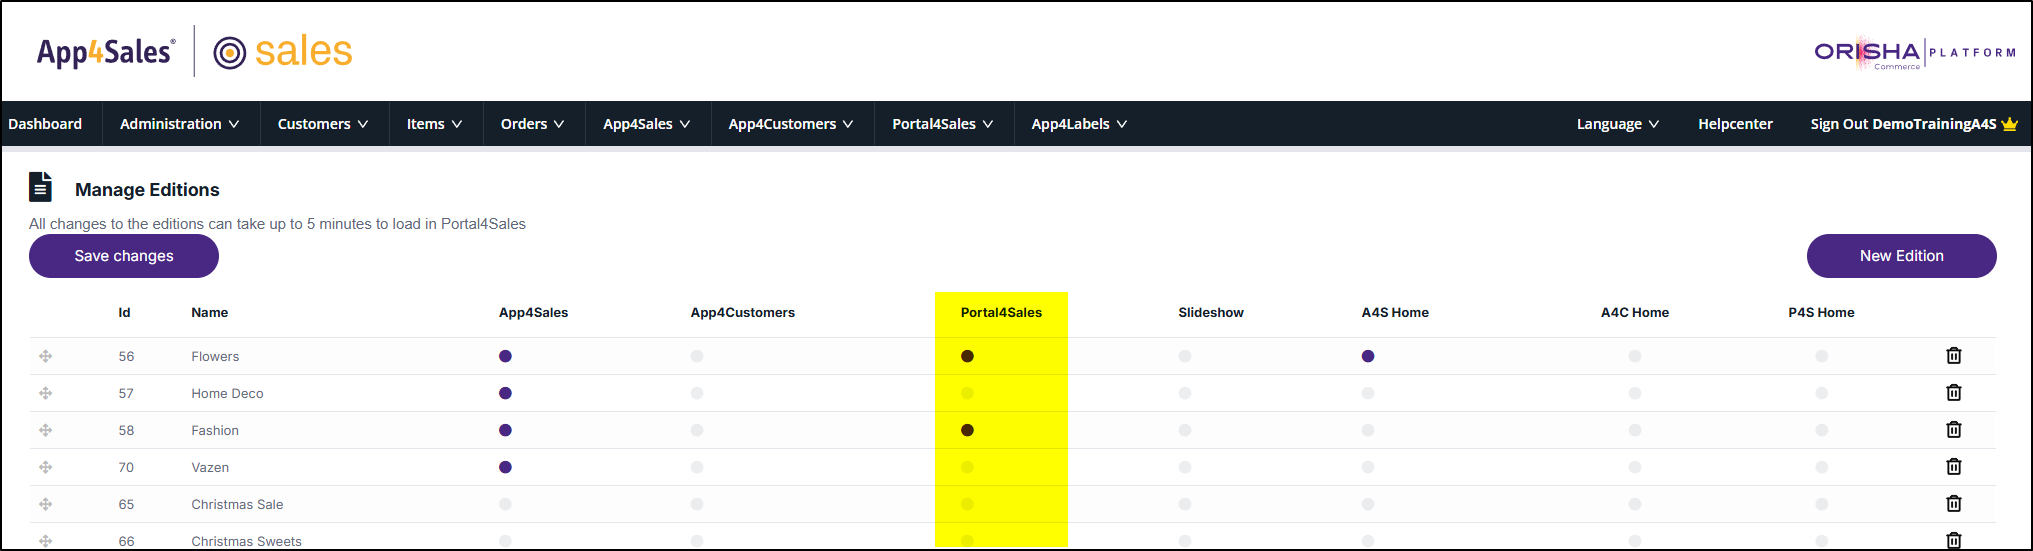2033x551 pixels.
Task: Delete the Flowers edition with trash icon
Action: pos(1953,356)
